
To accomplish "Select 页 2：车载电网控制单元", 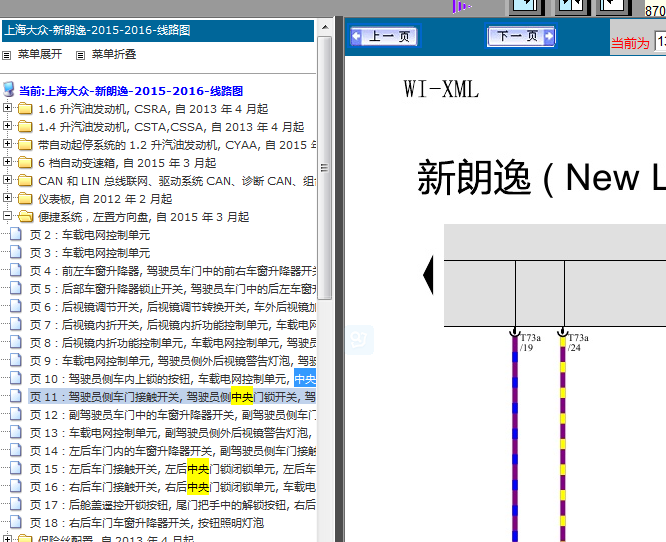I will (90, 235).
